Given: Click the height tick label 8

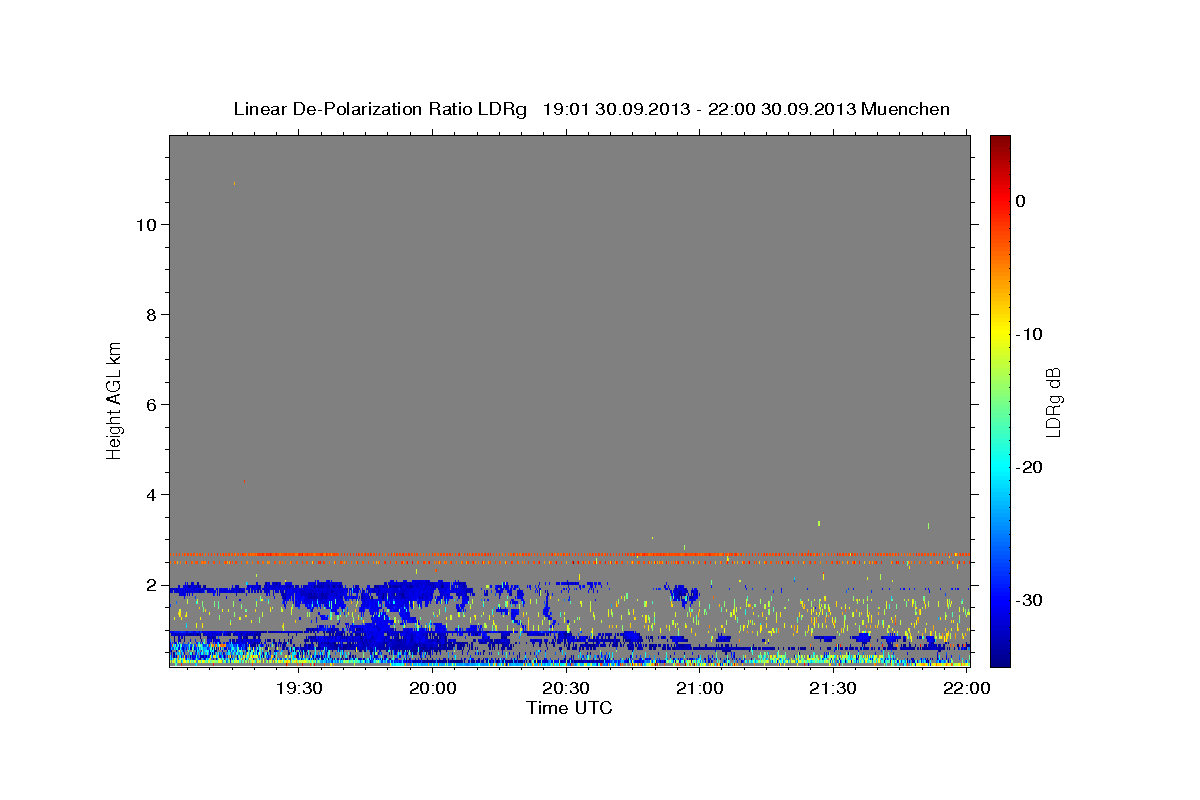Looking at the screenshot, I should click(151, 314).
